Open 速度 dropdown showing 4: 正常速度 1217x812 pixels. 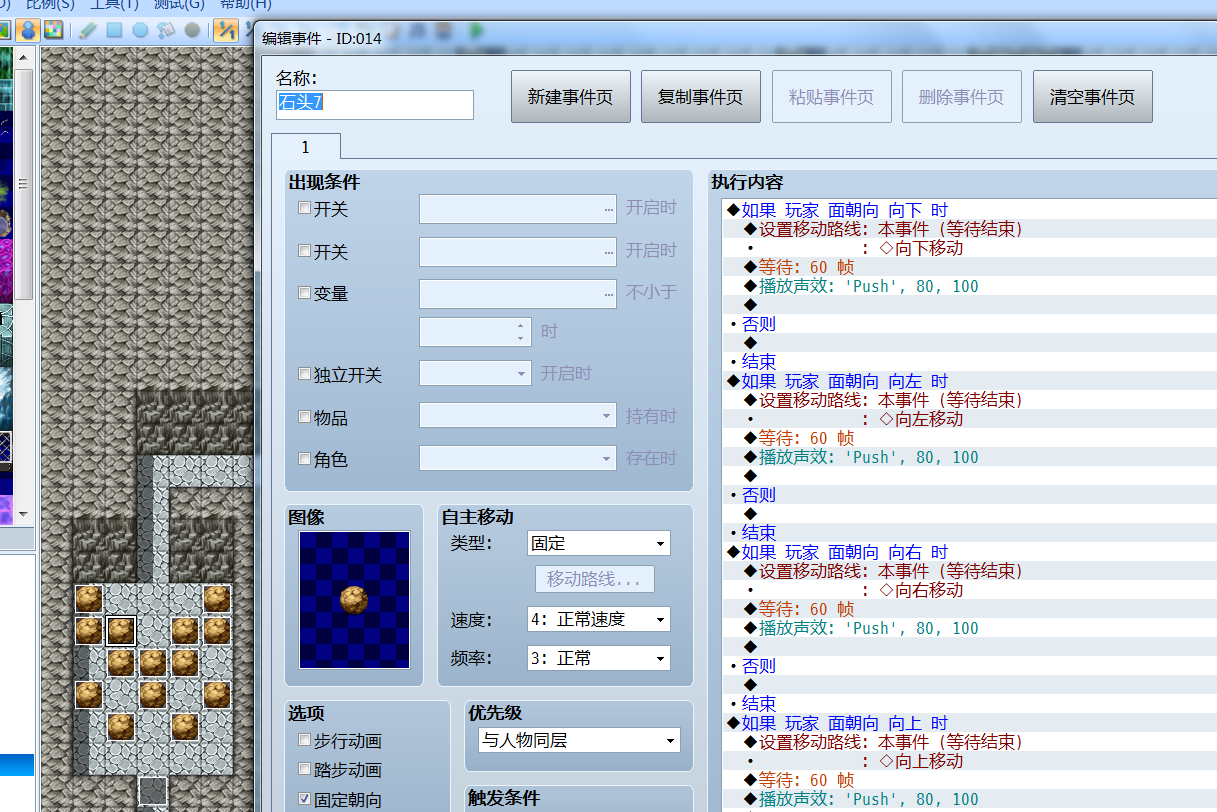coord(598,620)
